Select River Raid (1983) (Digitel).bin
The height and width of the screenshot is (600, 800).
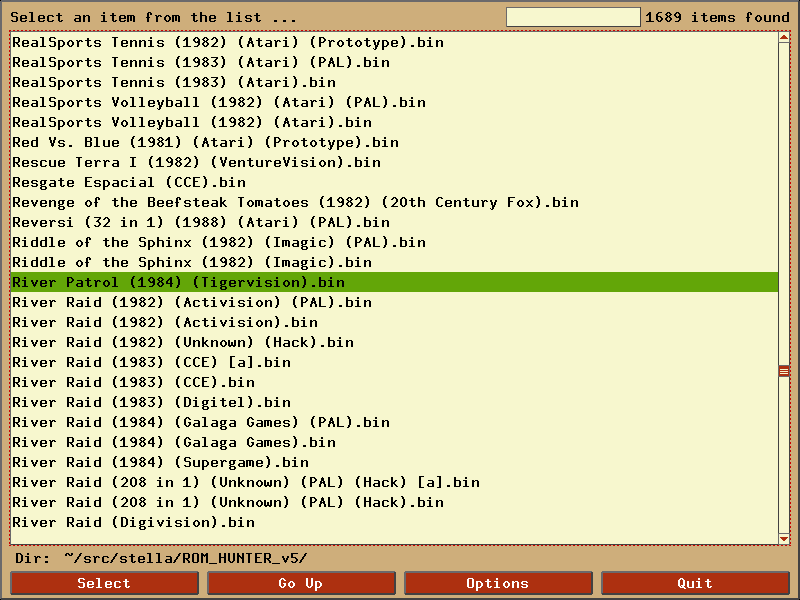(x=151, y=402)
